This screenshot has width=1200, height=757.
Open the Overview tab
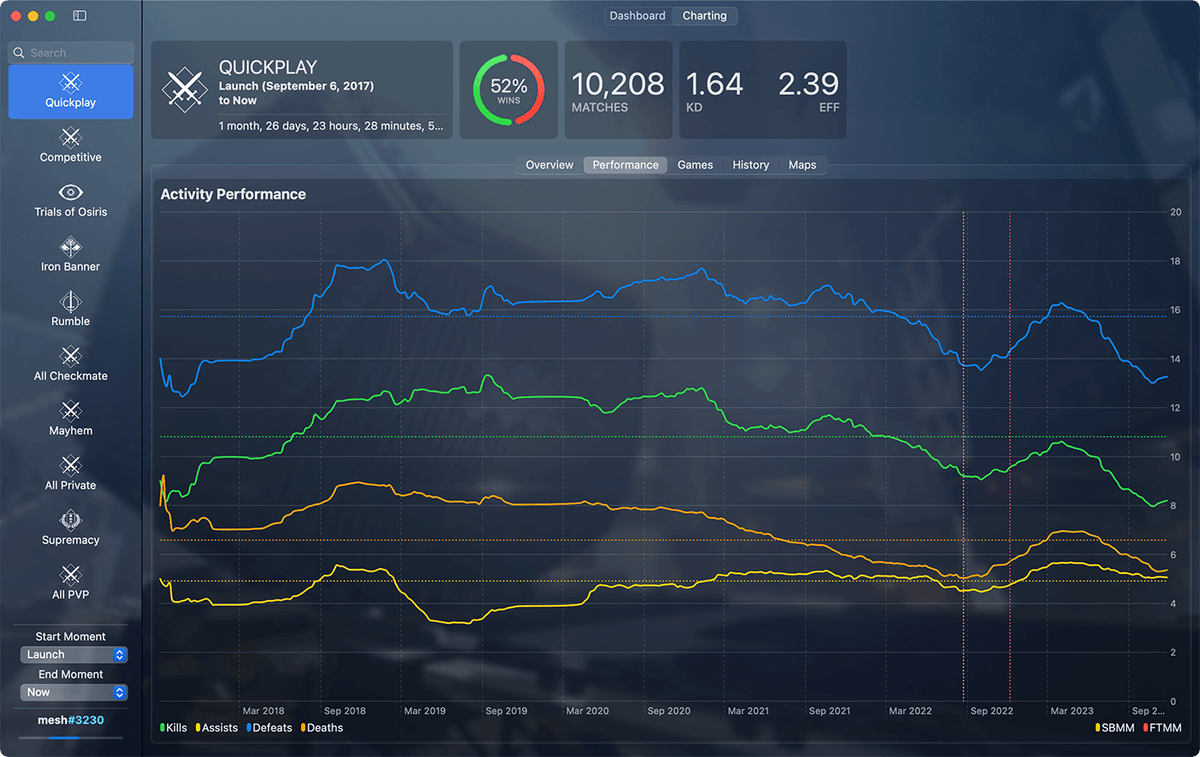(x=550, y=165)
